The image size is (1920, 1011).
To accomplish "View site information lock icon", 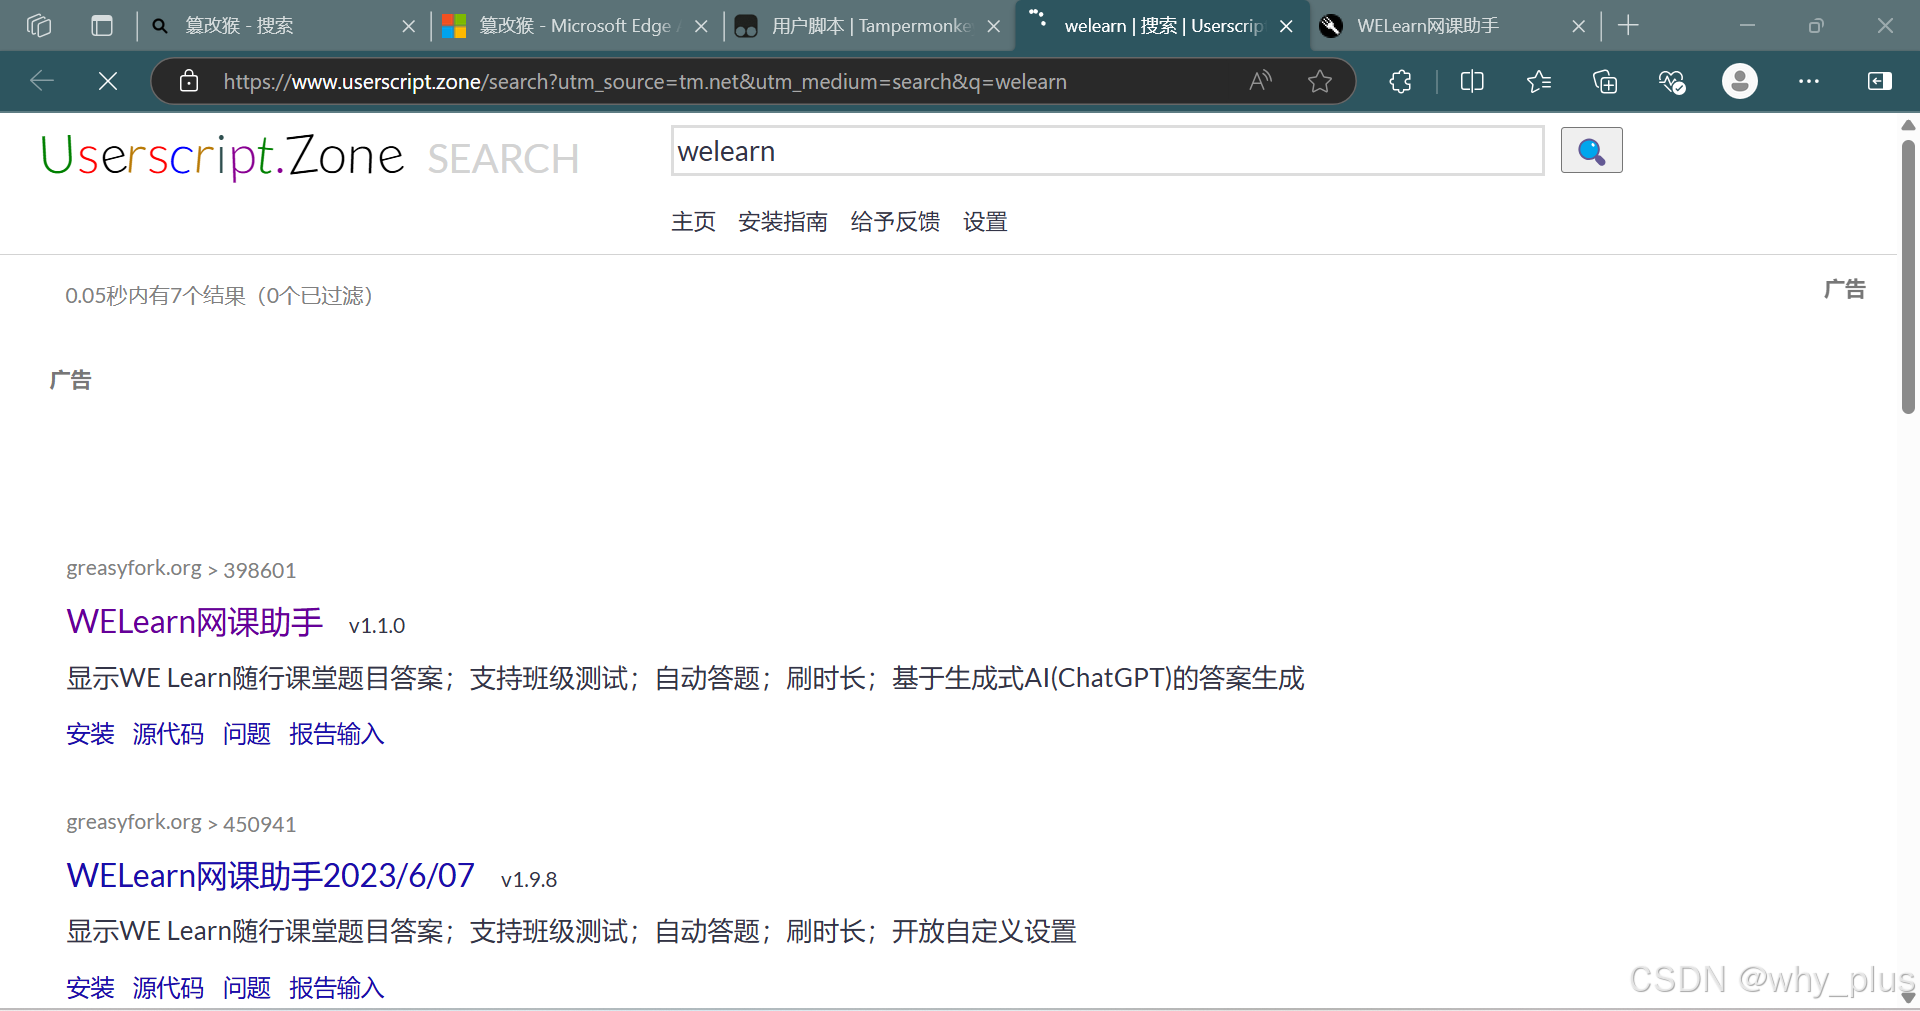I will (x=189, y=81).
